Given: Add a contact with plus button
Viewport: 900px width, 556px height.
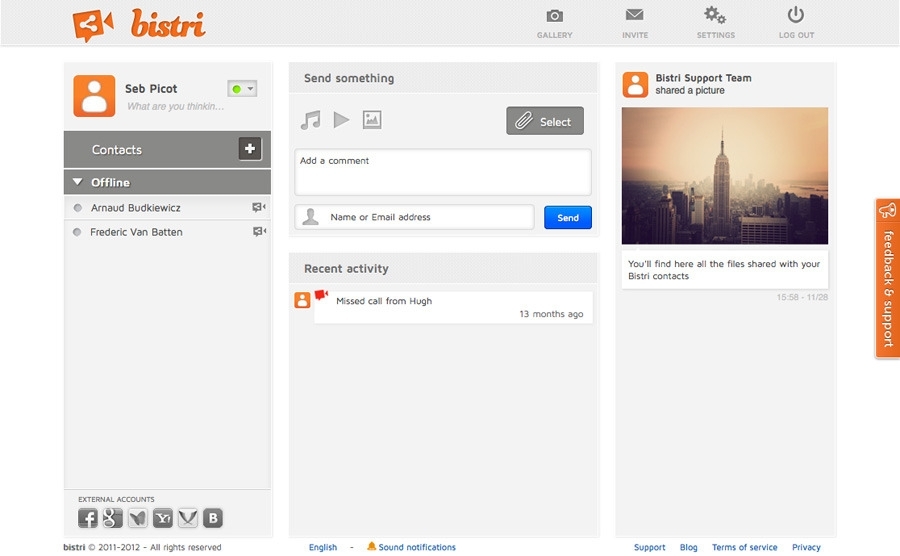Looking at the screenshot, I should tap(250, 149).
